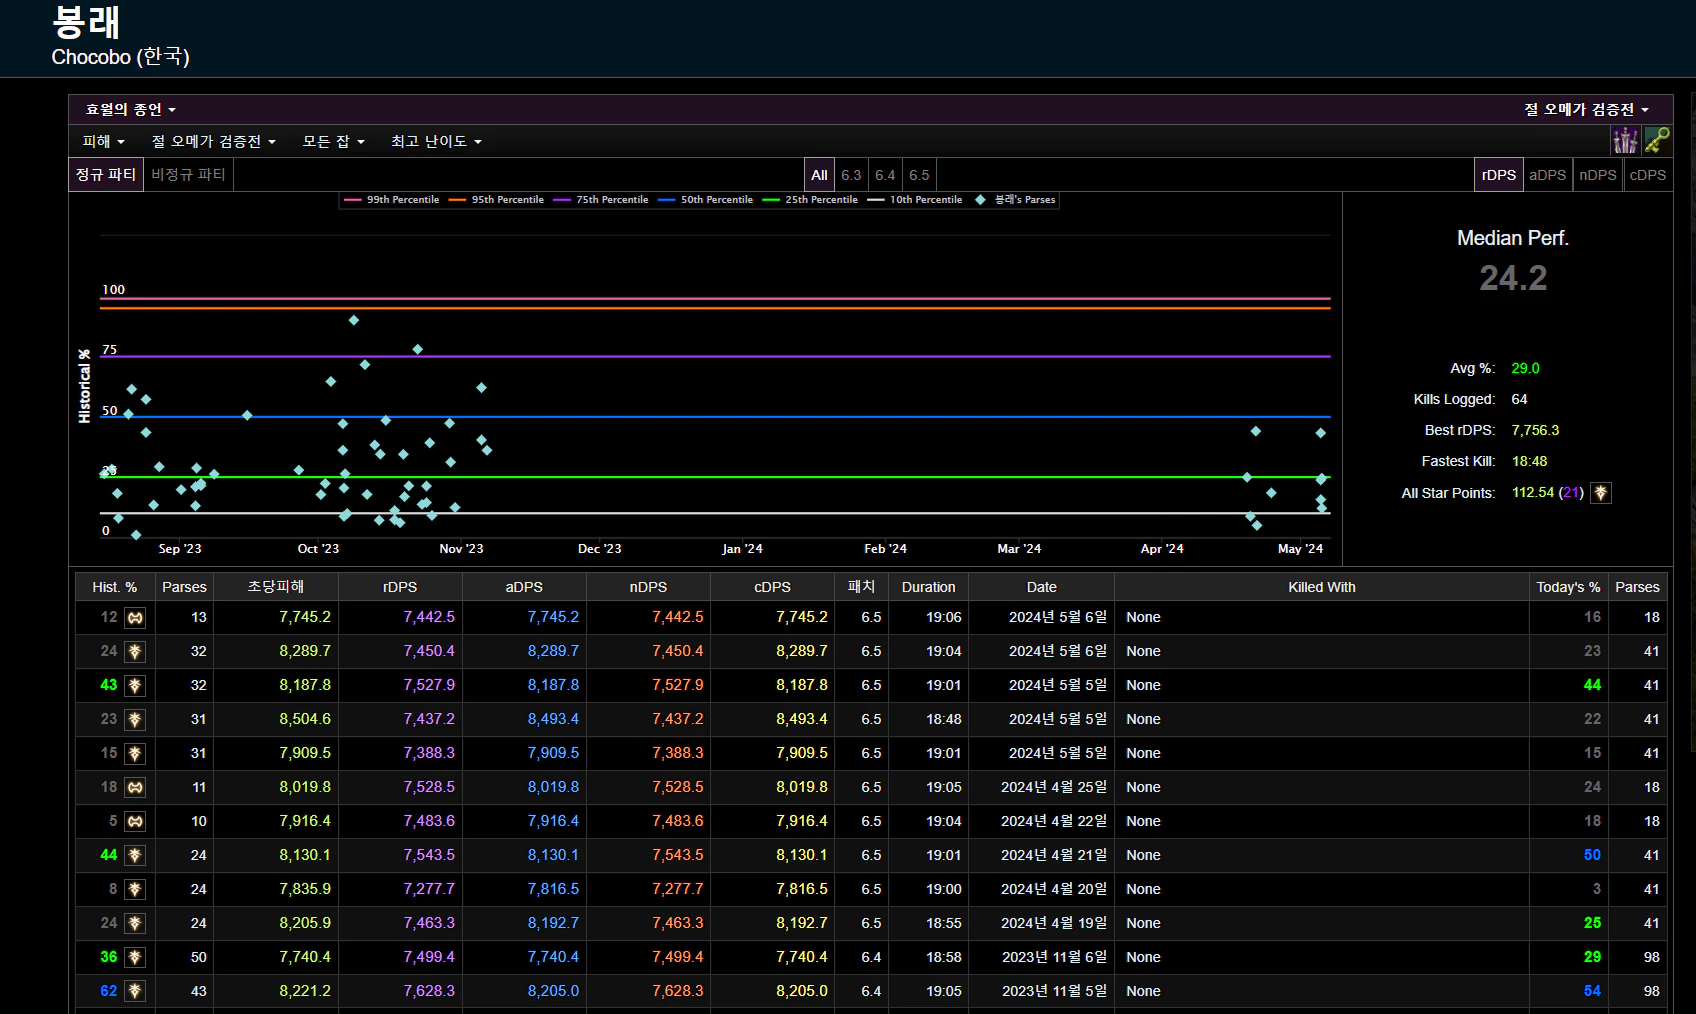The width and height of the screenshot is (1696, 1014).
Task: Select the aDPS metric toggle
Action: pyautogui.click(x=1547, y=175)
